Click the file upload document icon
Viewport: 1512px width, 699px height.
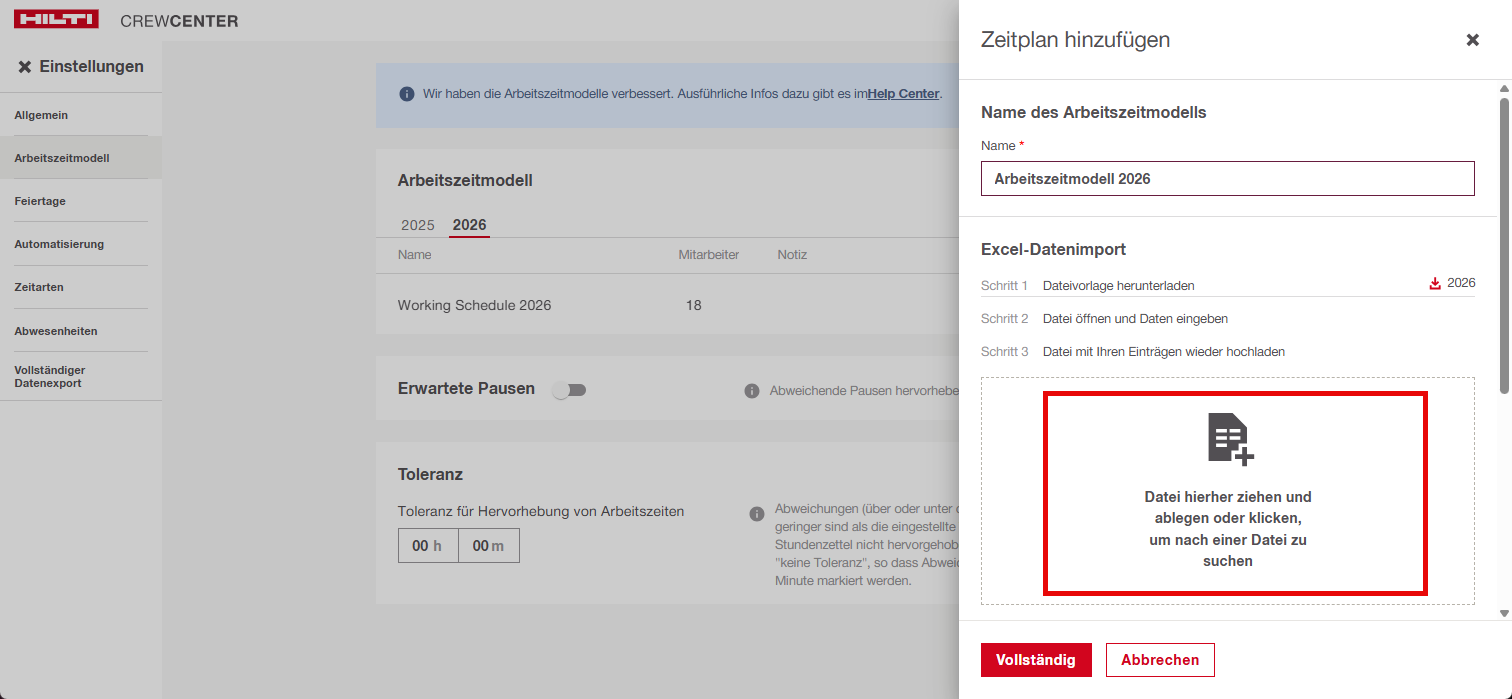click(1229, 439)
